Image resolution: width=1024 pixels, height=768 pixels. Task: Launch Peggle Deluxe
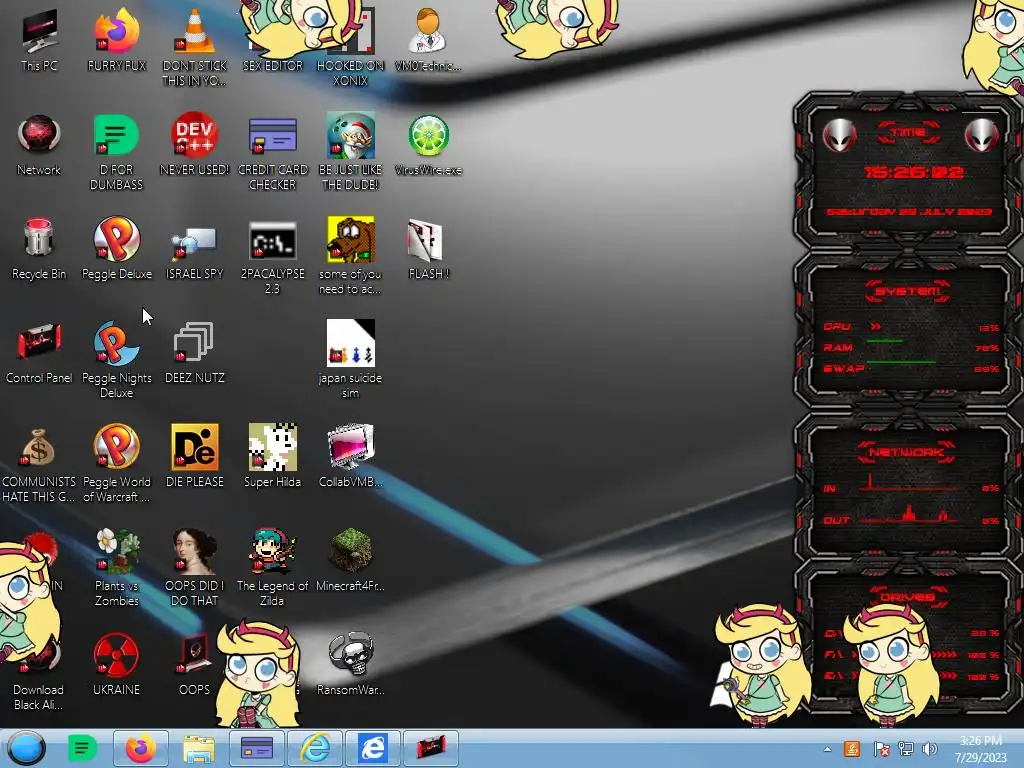click(116, 249)
